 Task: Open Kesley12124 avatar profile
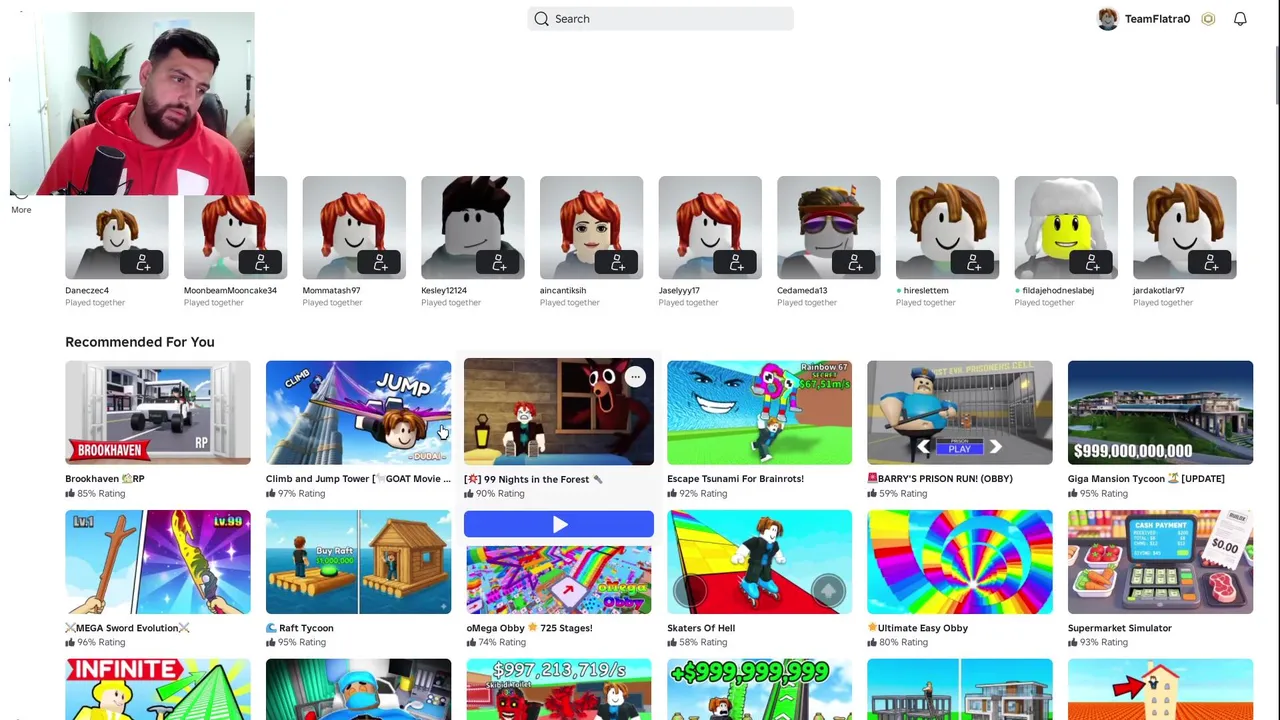click(x=473, y=227)
